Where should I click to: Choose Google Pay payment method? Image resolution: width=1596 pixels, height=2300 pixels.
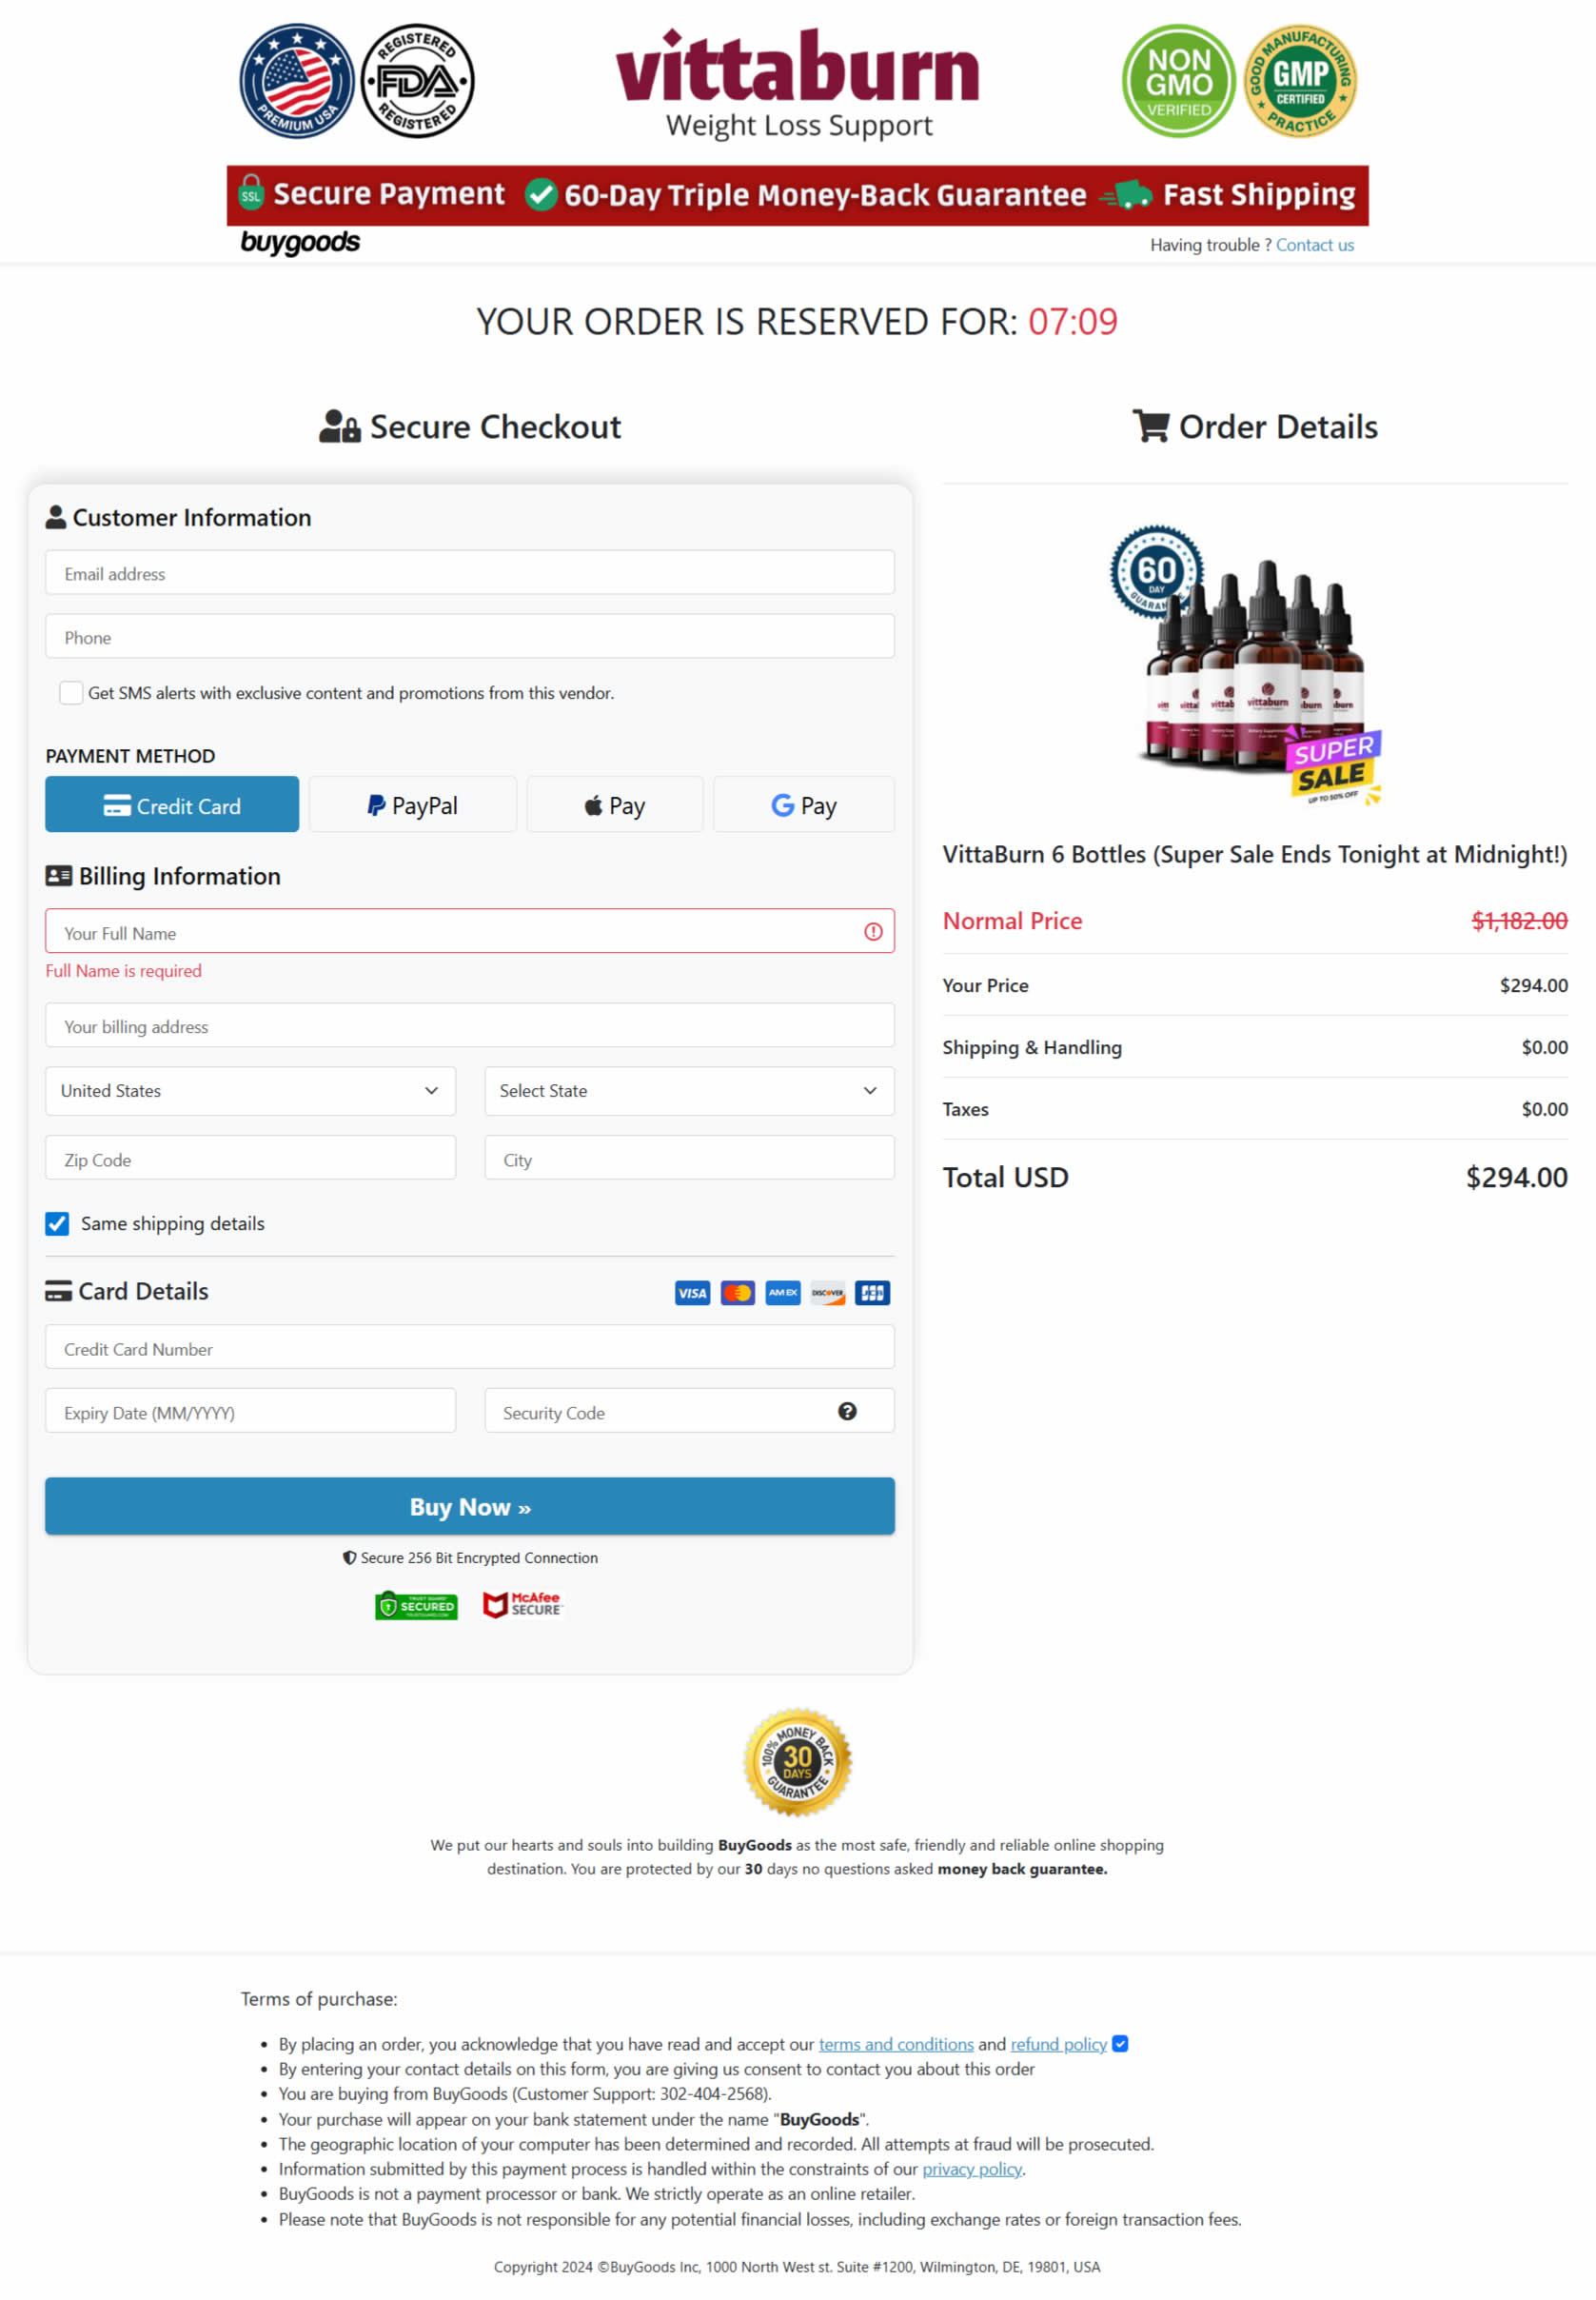click(x=804, y=805)
